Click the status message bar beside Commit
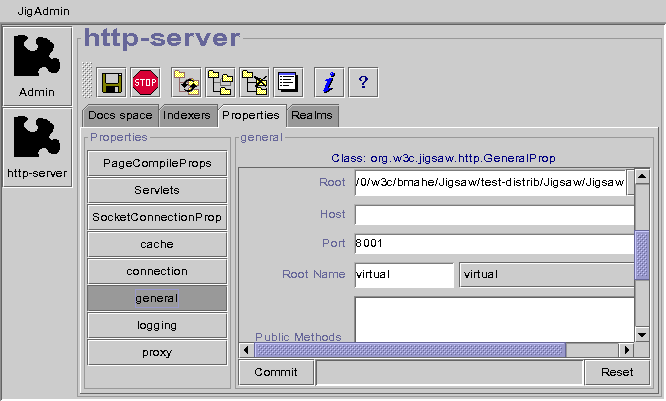The image size is (666, 401). pyautogui.click(x=449, y=373)
